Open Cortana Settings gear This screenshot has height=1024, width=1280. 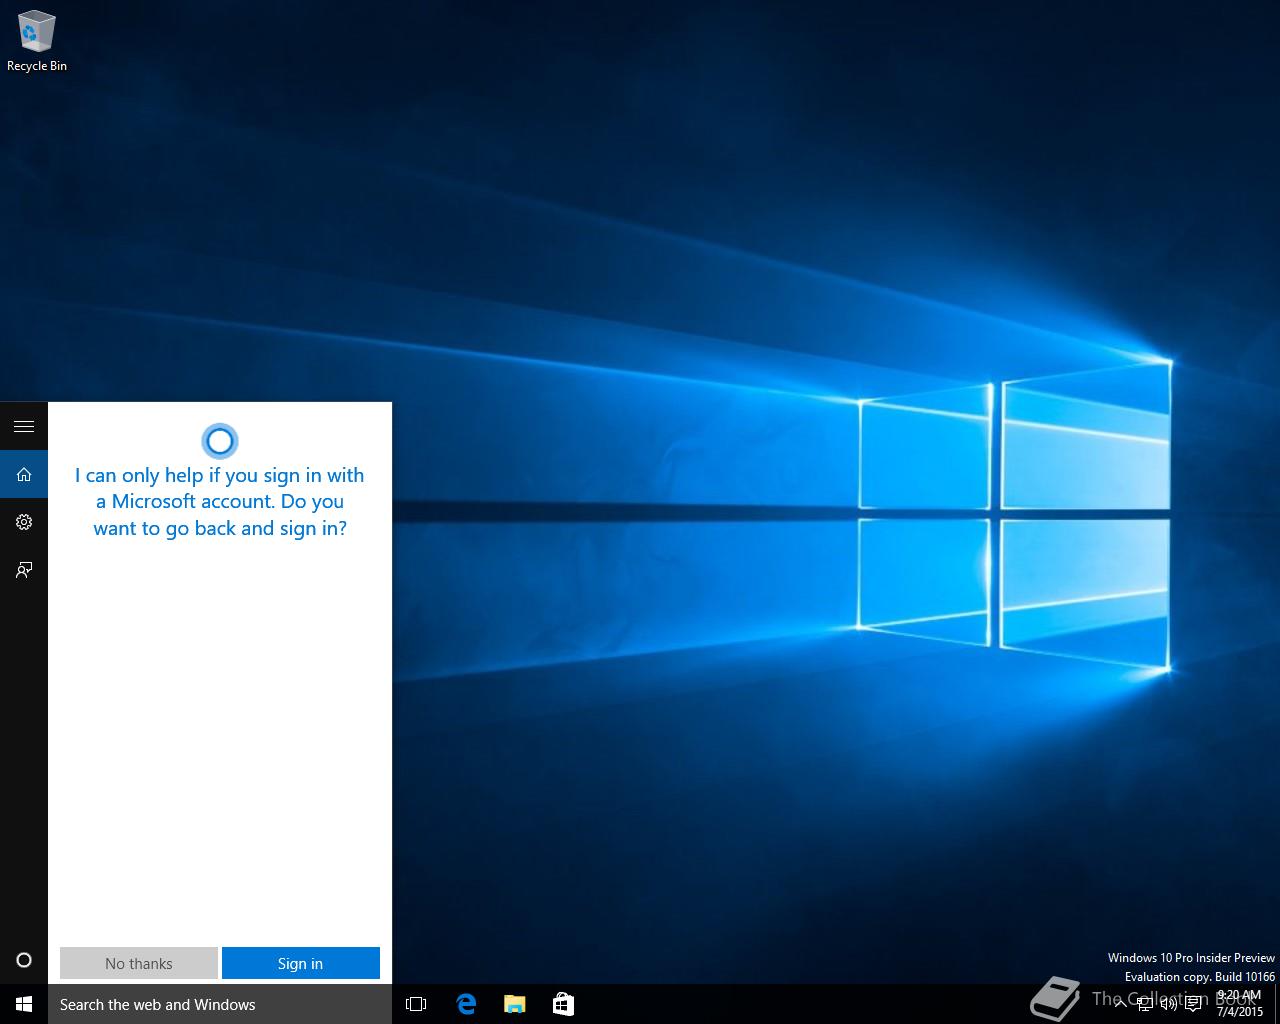pos(24,522)
